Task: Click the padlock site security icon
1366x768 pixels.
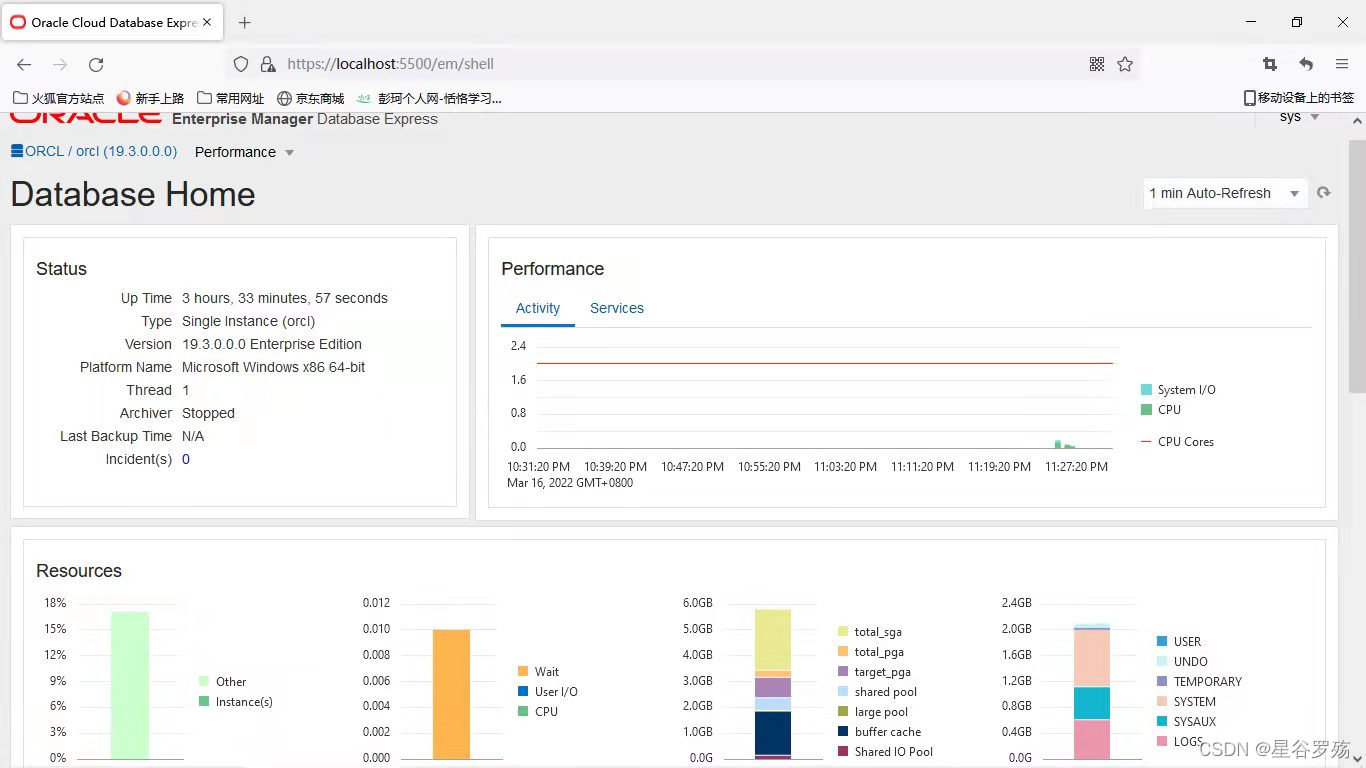Action: point(267,64)
